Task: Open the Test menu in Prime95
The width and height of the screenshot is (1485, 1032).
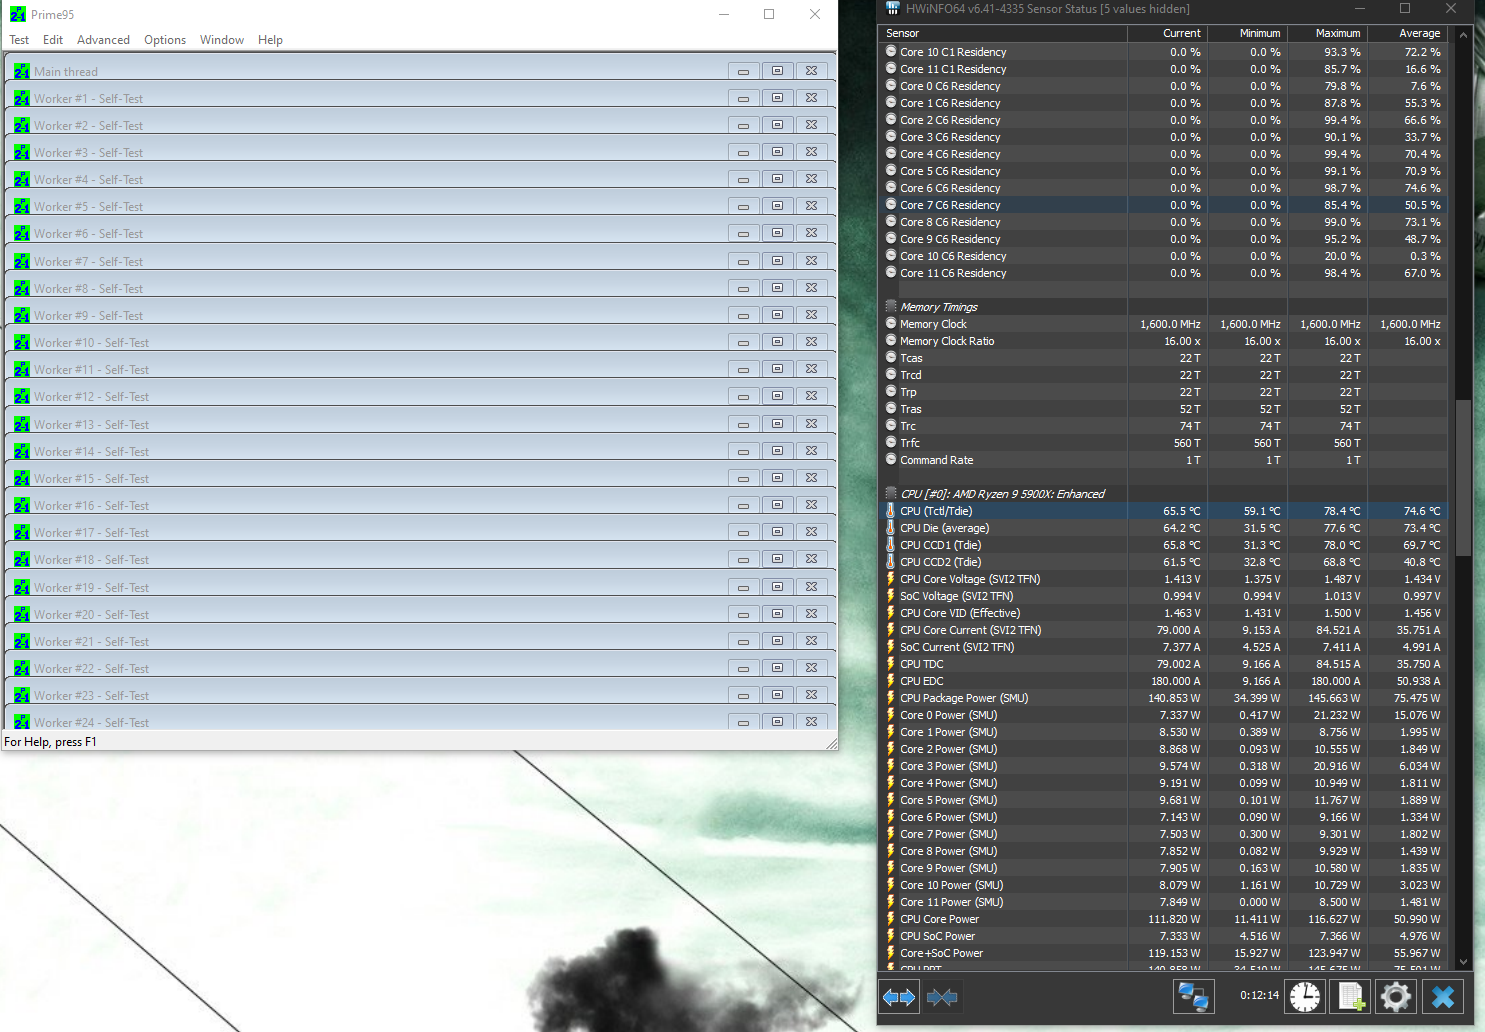Action: (19, 40)
